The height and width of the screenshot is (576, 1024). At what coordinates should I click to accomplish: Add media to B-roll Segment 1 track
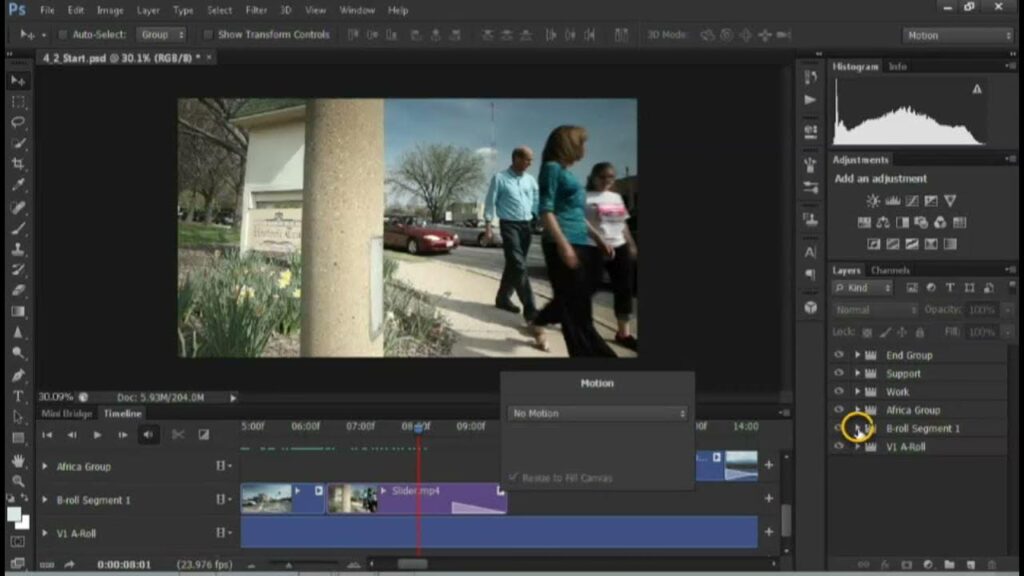click(769, 498)
